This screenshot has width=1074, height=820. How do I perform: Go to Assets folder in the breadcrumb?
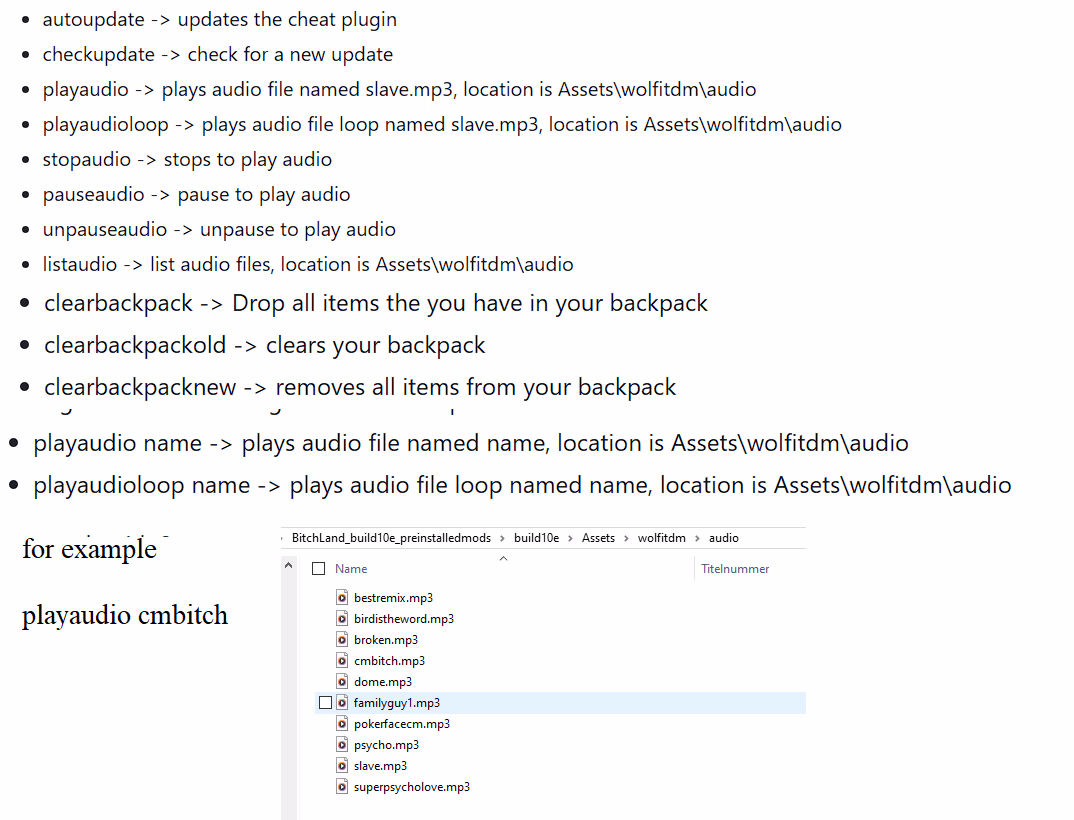click(x=598, y=538)
